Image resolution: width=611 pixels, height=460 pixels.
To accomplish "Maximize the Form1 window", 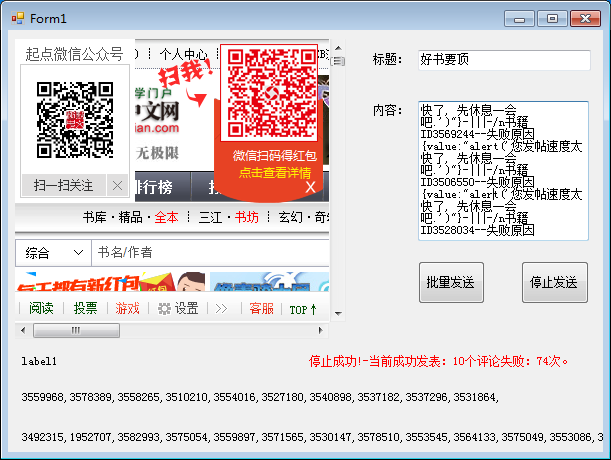I will (552, 18).
